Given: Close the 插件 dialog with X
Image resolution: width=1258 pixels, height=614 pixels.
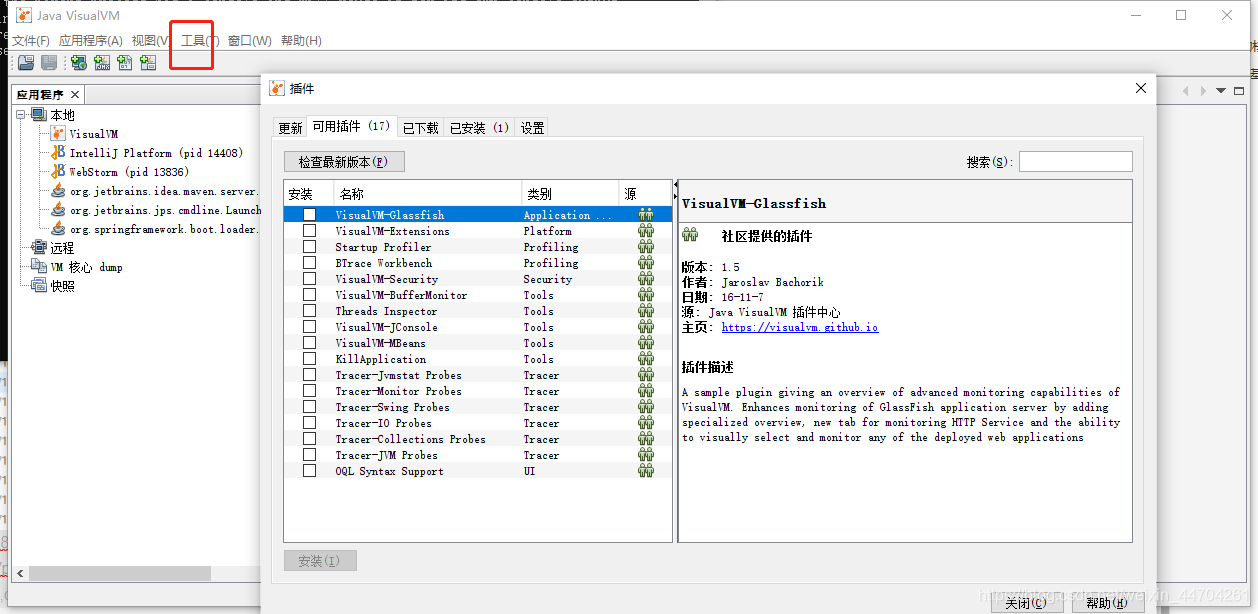Looking at the screenshot, I should (x=1141, y=88).
